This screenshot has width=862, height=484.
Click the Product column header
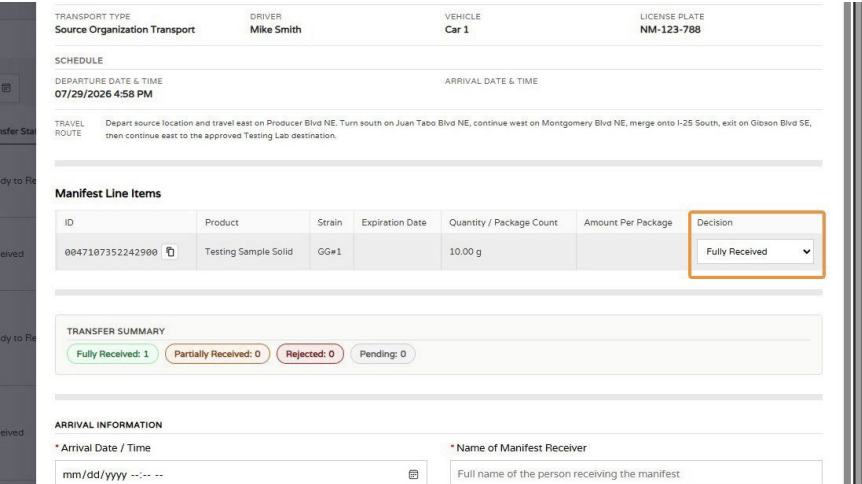click(222, 222)
